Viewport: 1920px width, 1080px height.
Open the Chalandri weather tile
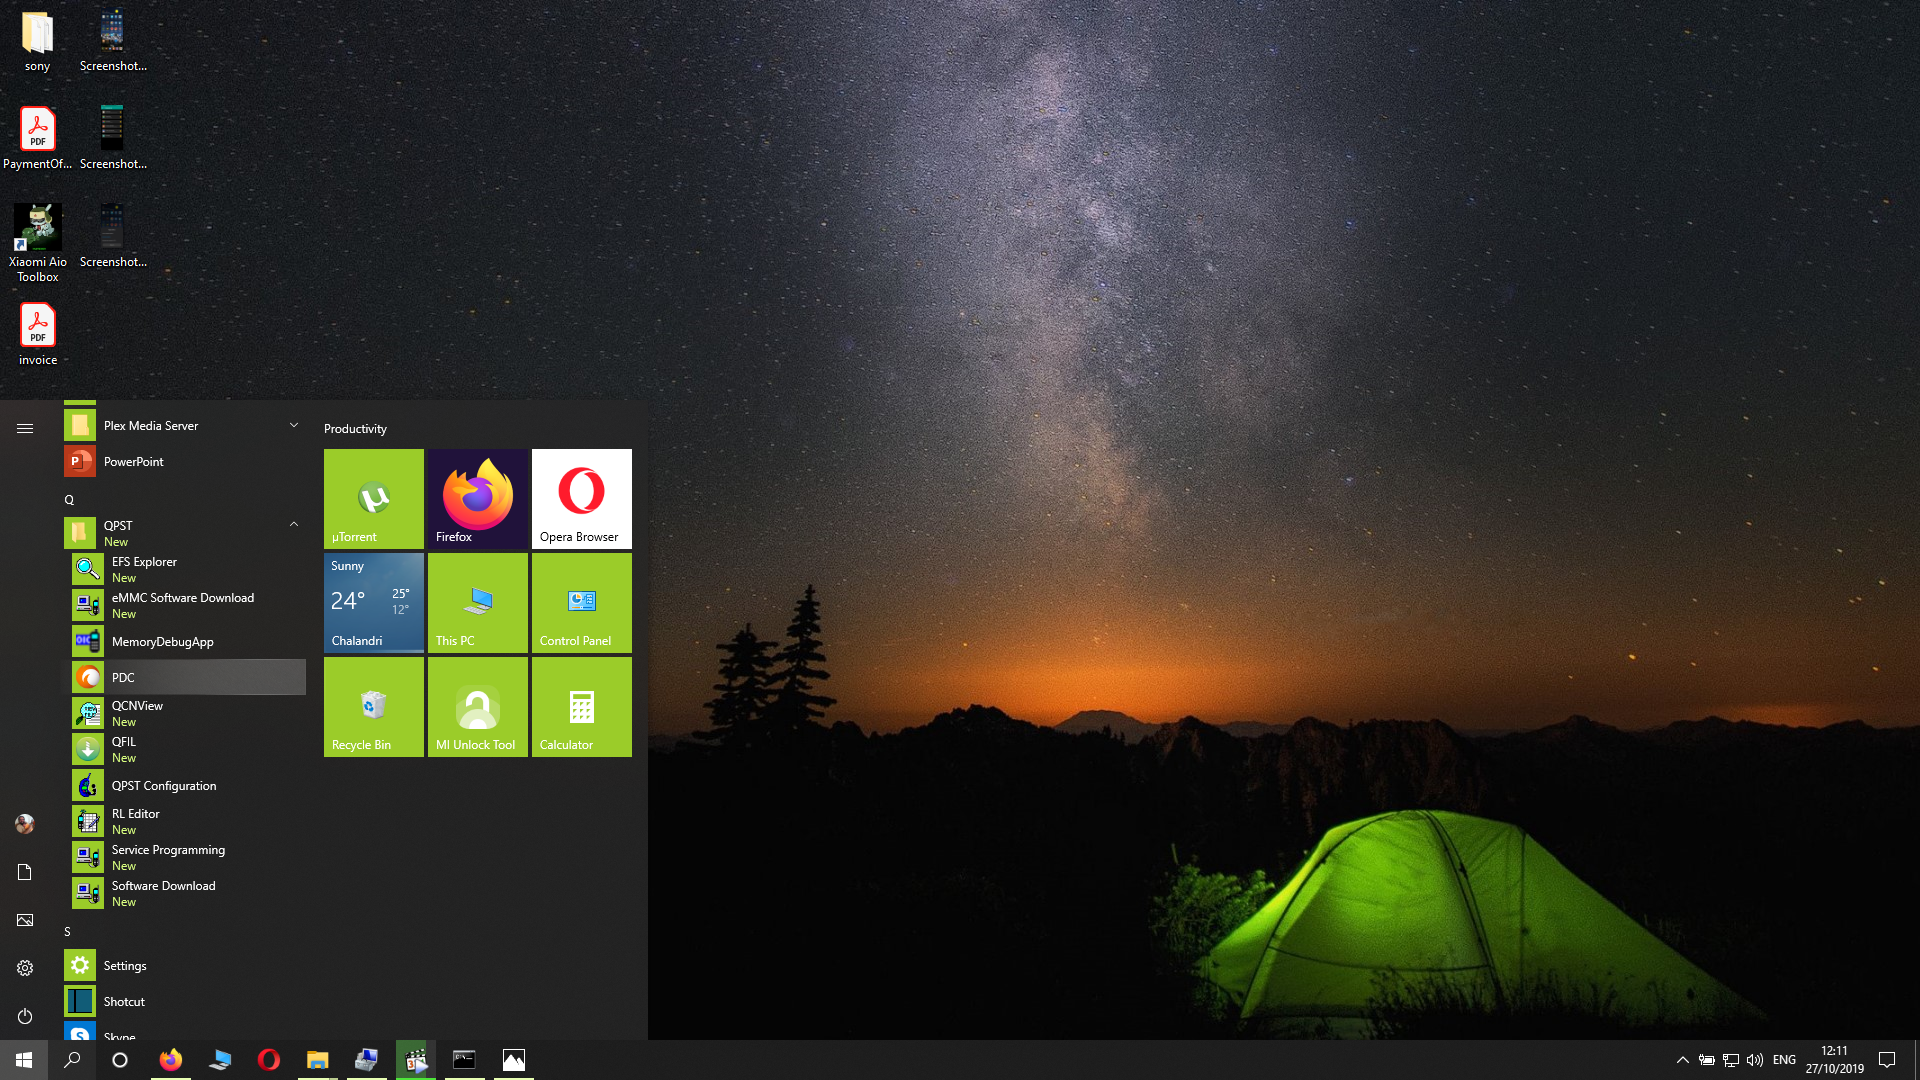373,602
